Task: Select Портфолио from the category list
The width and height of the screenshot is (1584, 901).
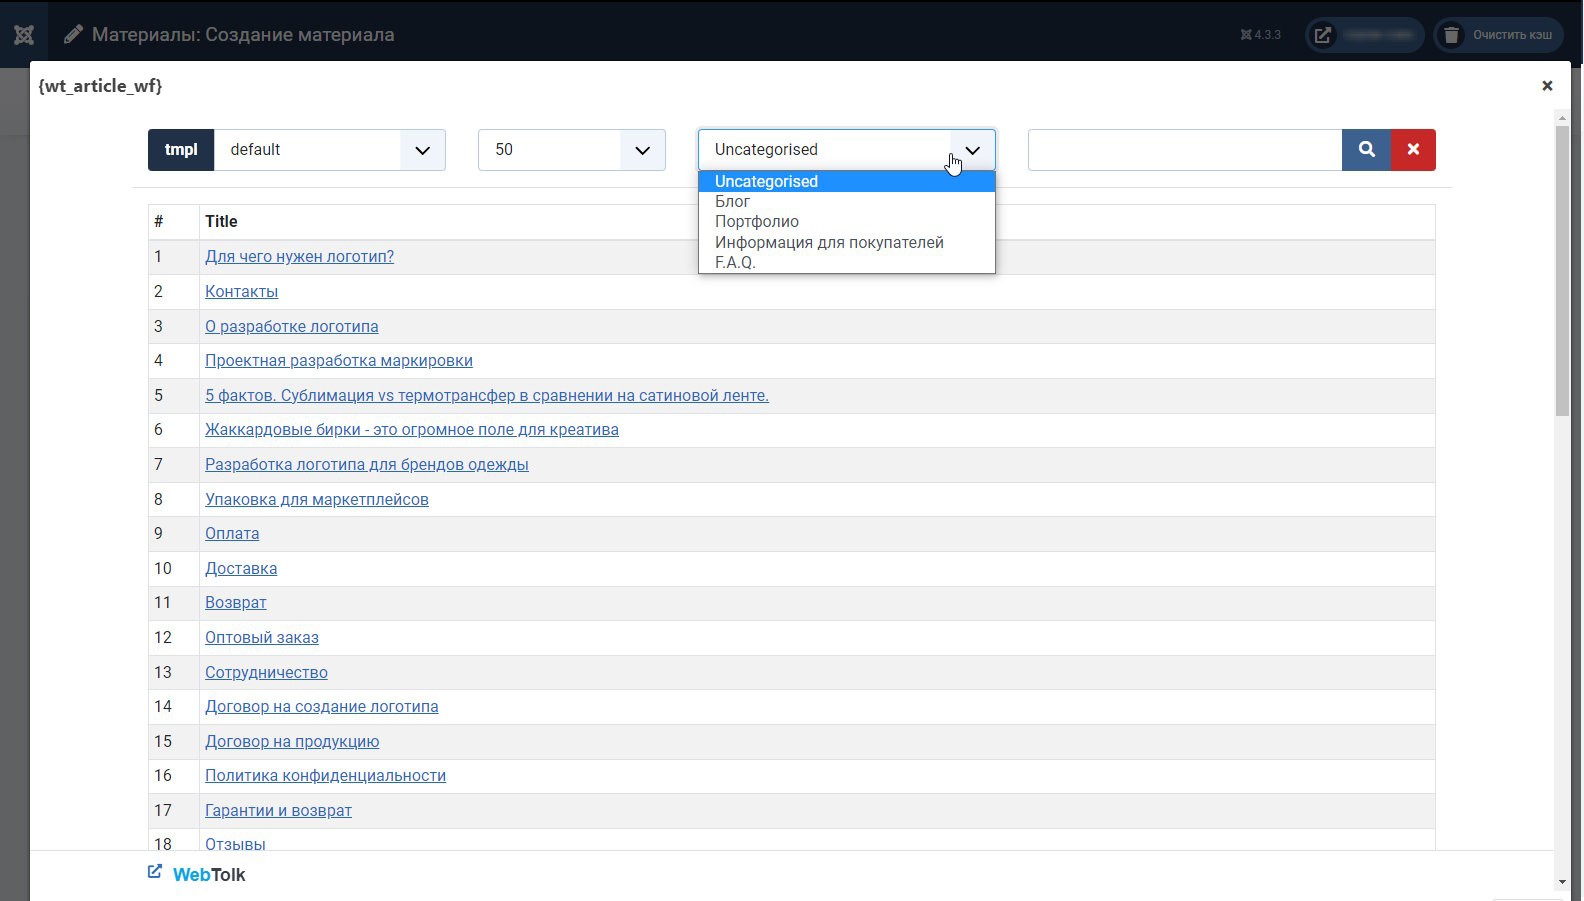Action: [756, 222]
